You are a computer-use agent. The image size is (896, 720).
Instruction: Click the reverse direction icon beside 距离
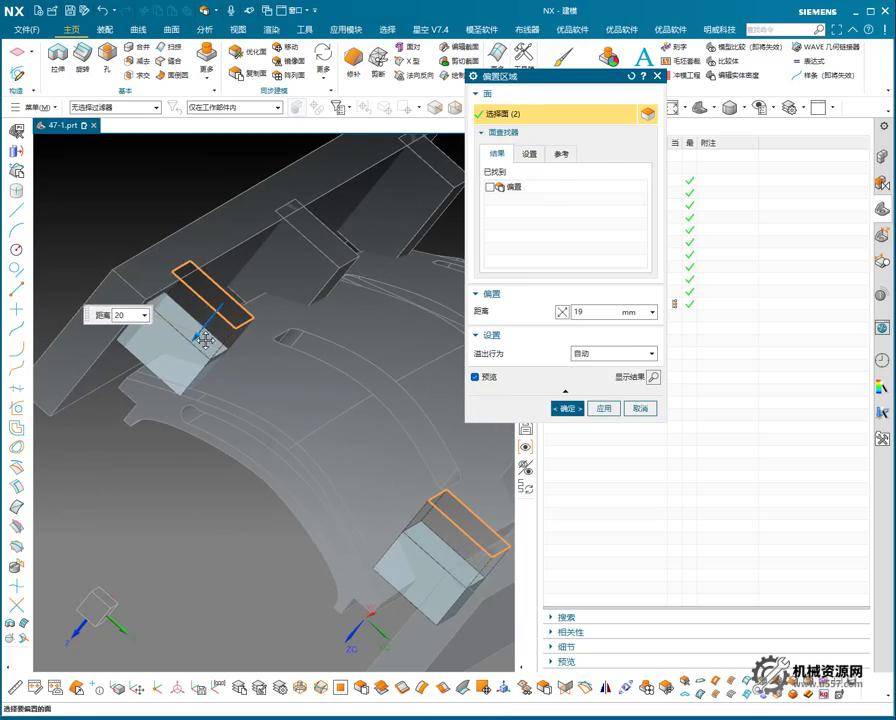click(561, 312)
